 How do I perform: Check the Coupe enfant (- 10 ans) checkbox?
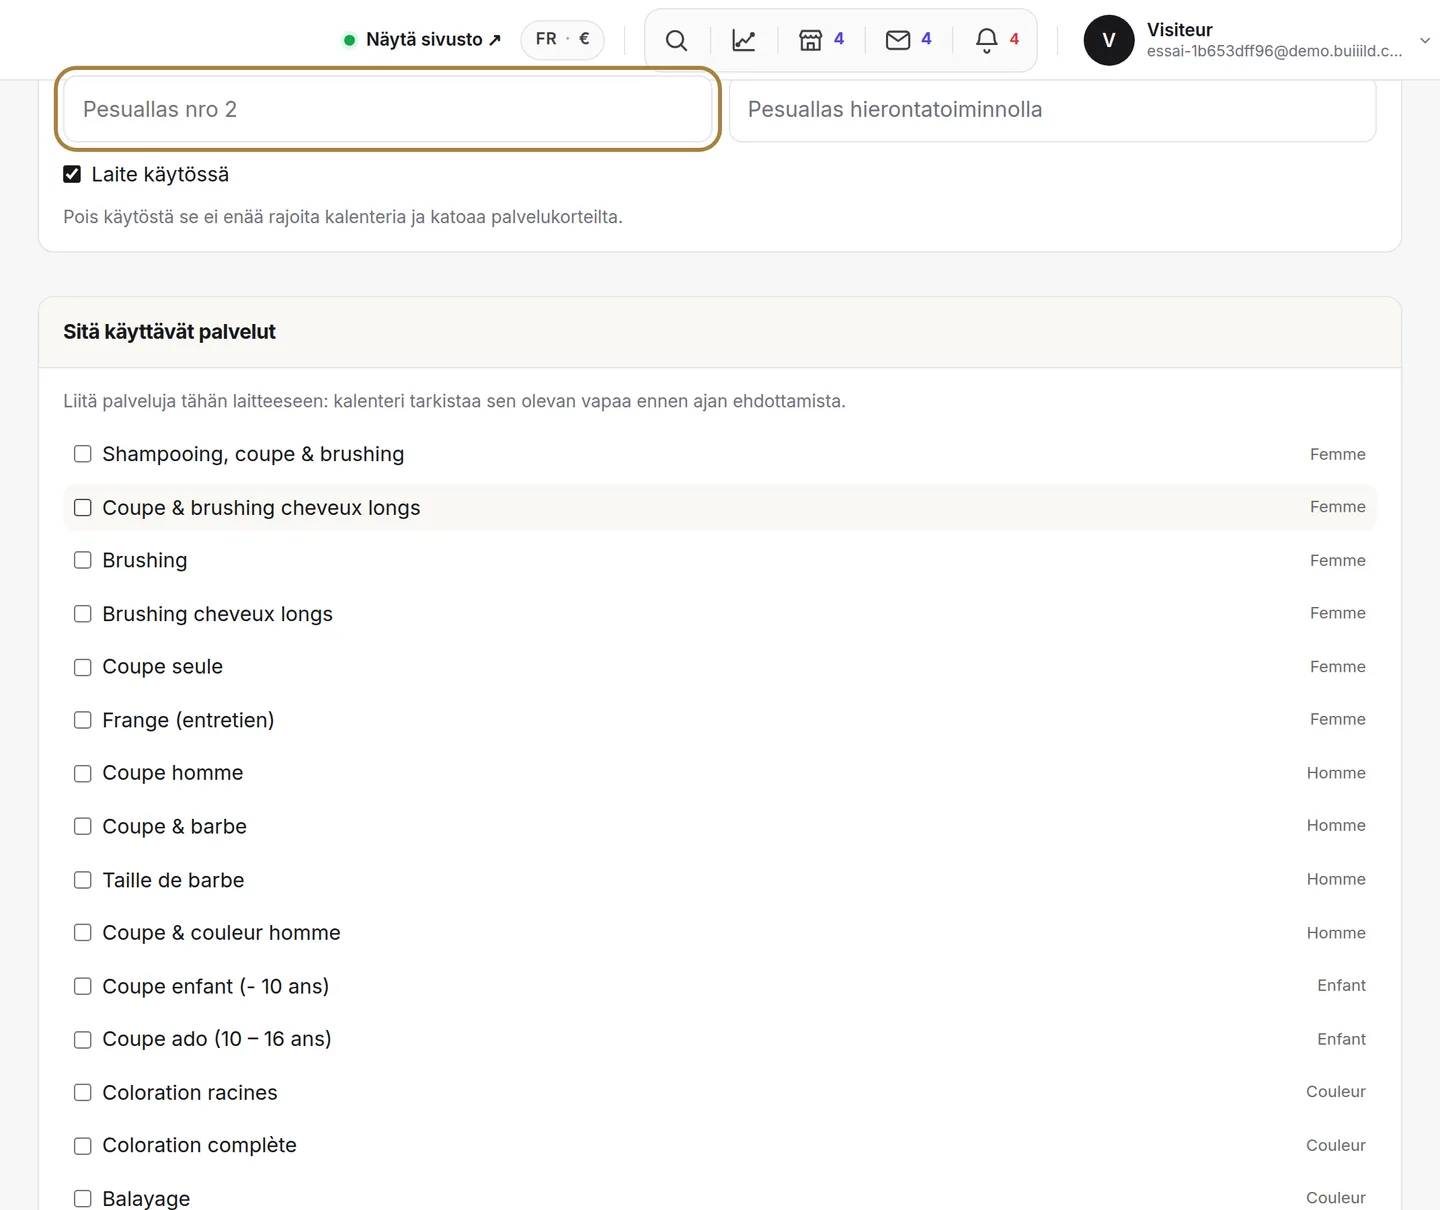83,986
